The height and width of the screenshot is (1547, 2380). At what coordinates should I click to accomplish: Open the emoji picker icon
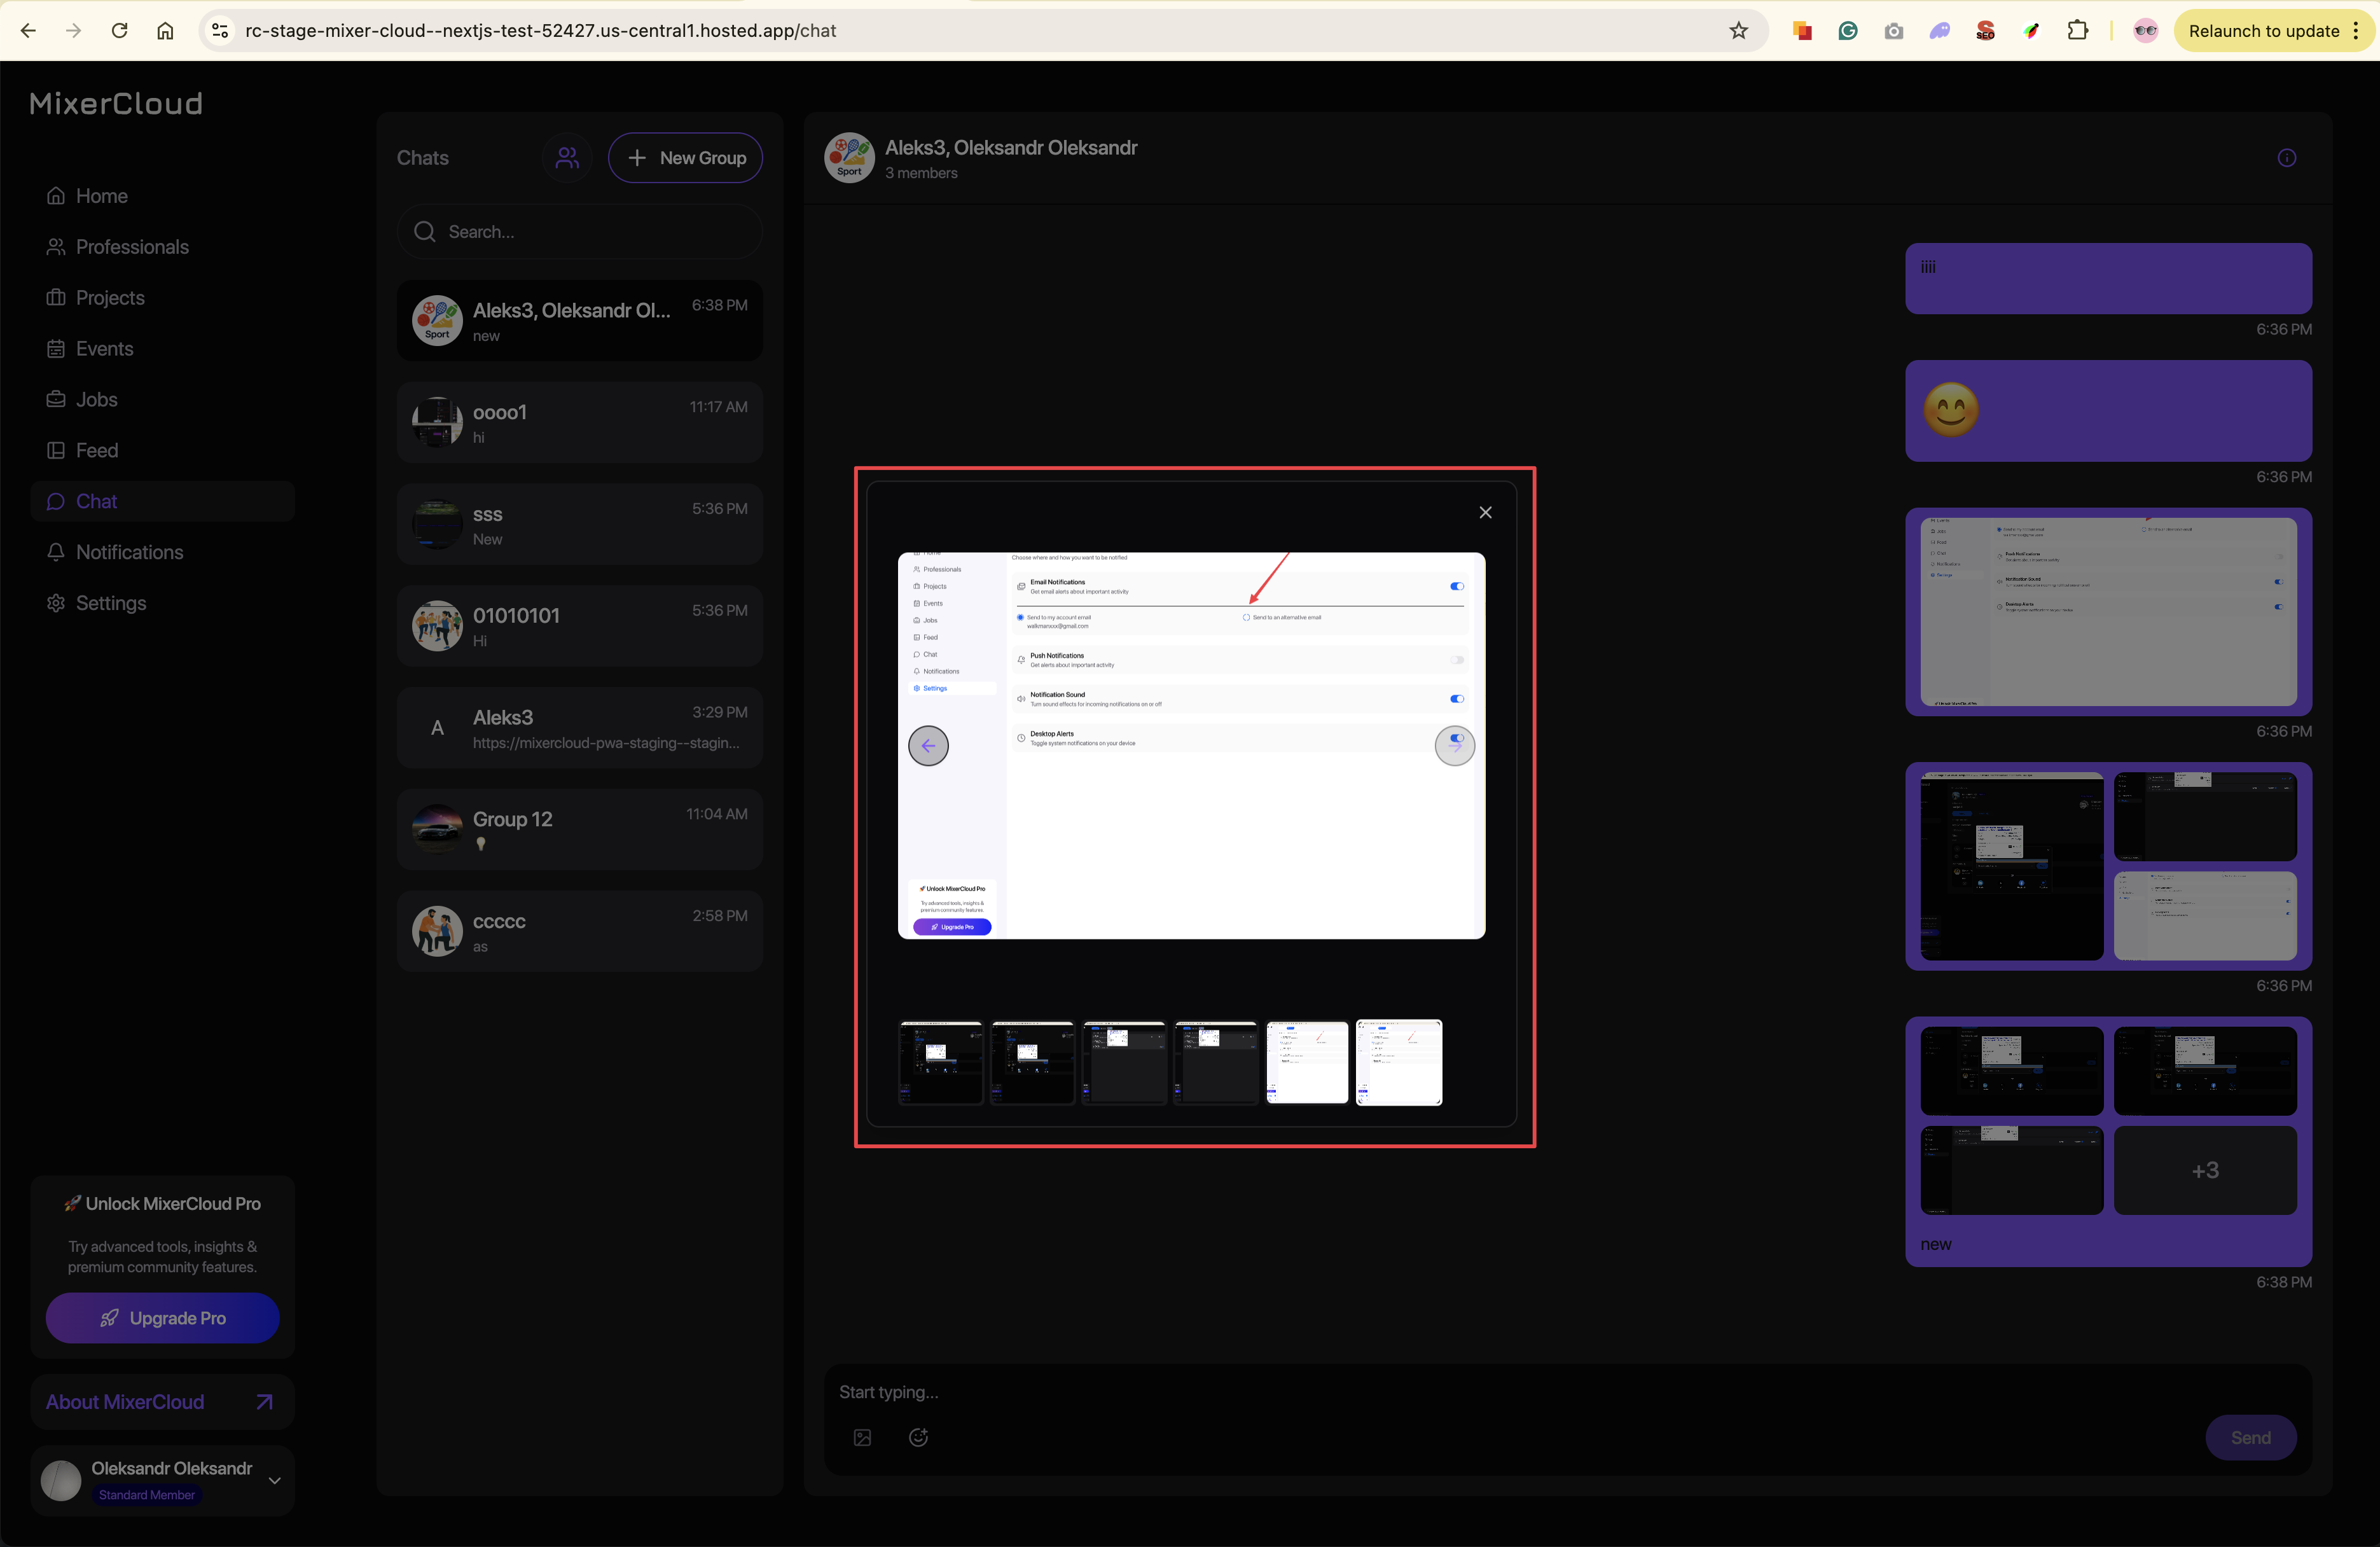pos(918,1437)
